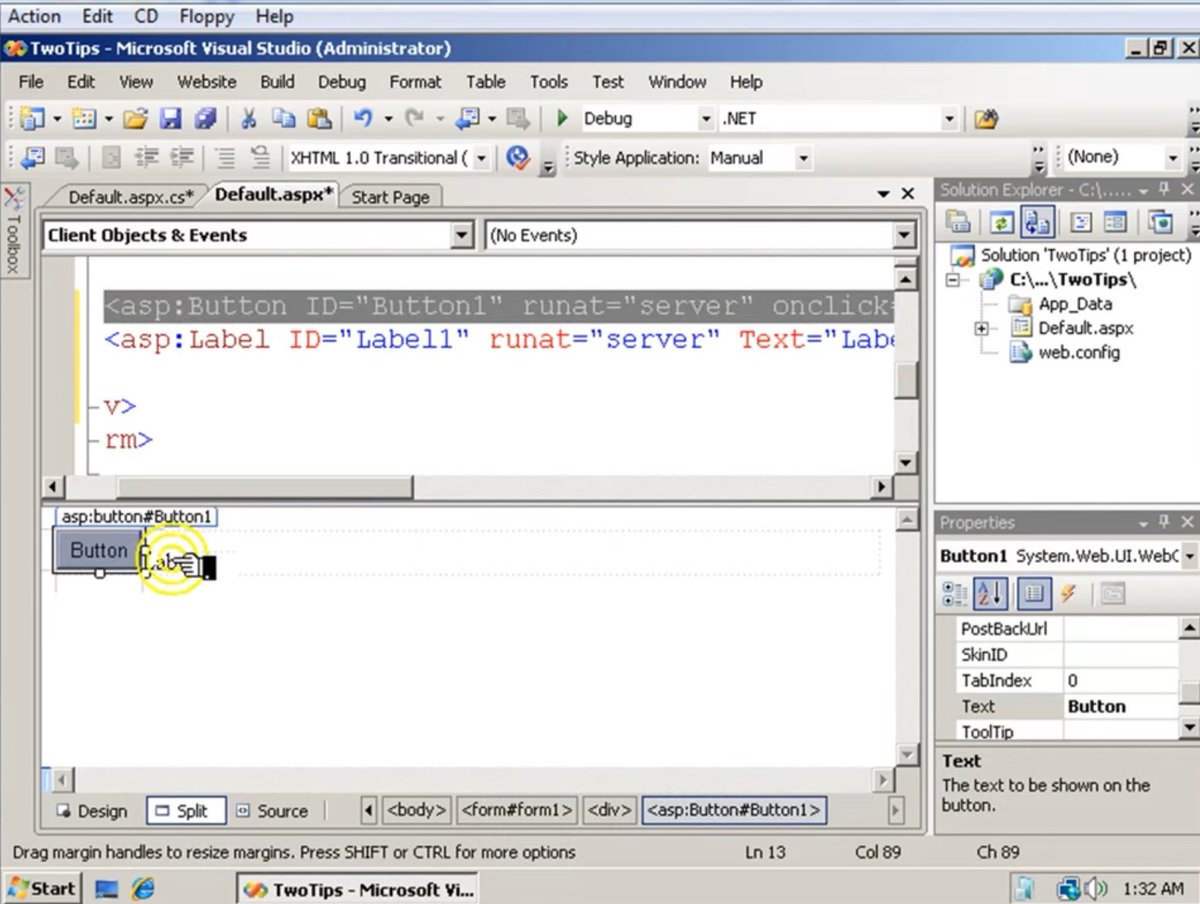Click the Open File folder icon
This screenshot has height=904, width=1200.
pyautogui.click(x=136, y=118)
